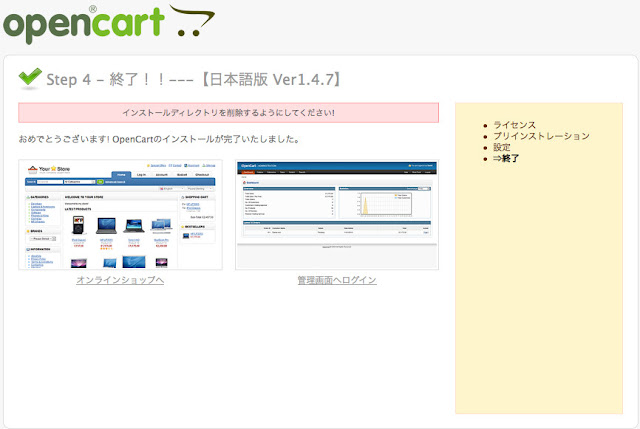Follow the 管理画面へログイン link
Viewport: 640px width, 429px height.
point(337,280)
